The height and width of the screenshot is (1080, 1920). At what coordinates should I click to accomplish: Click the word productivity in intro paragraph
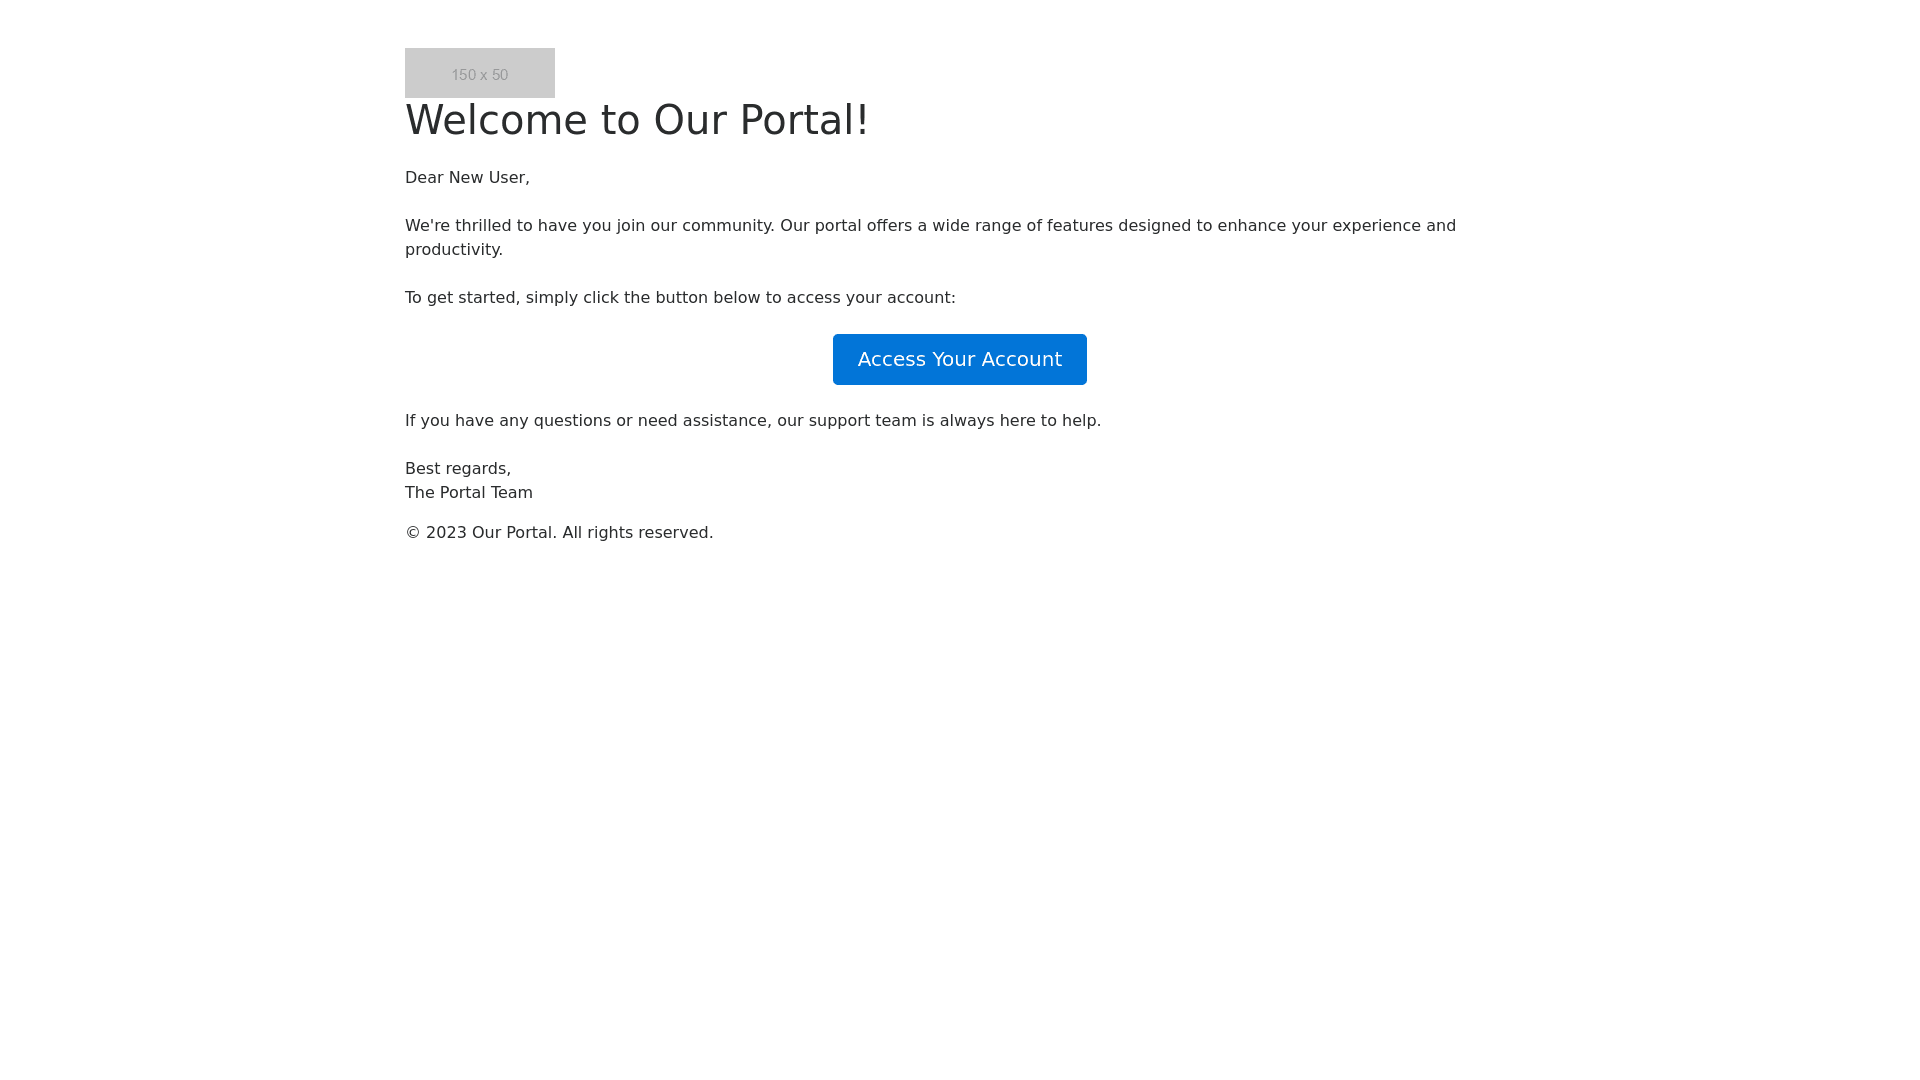452,250
